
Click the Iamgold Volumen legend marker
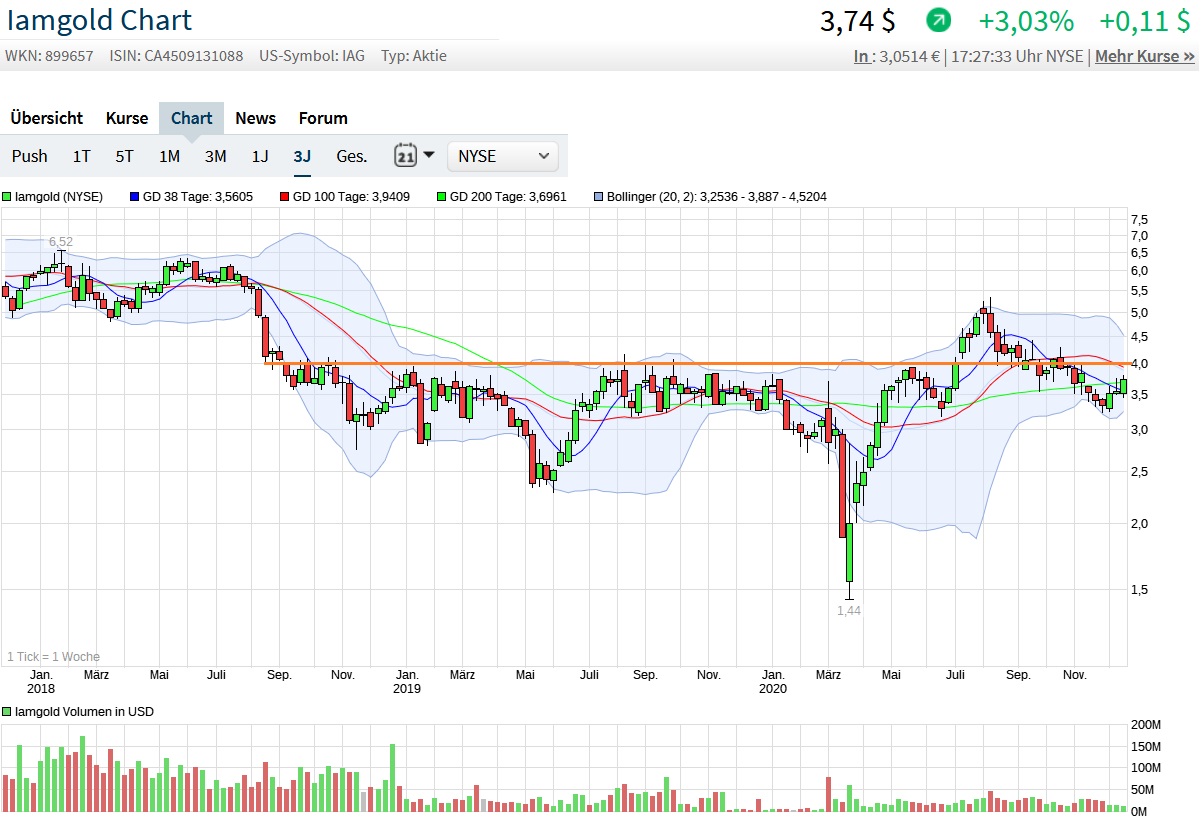tap(8, 712)
